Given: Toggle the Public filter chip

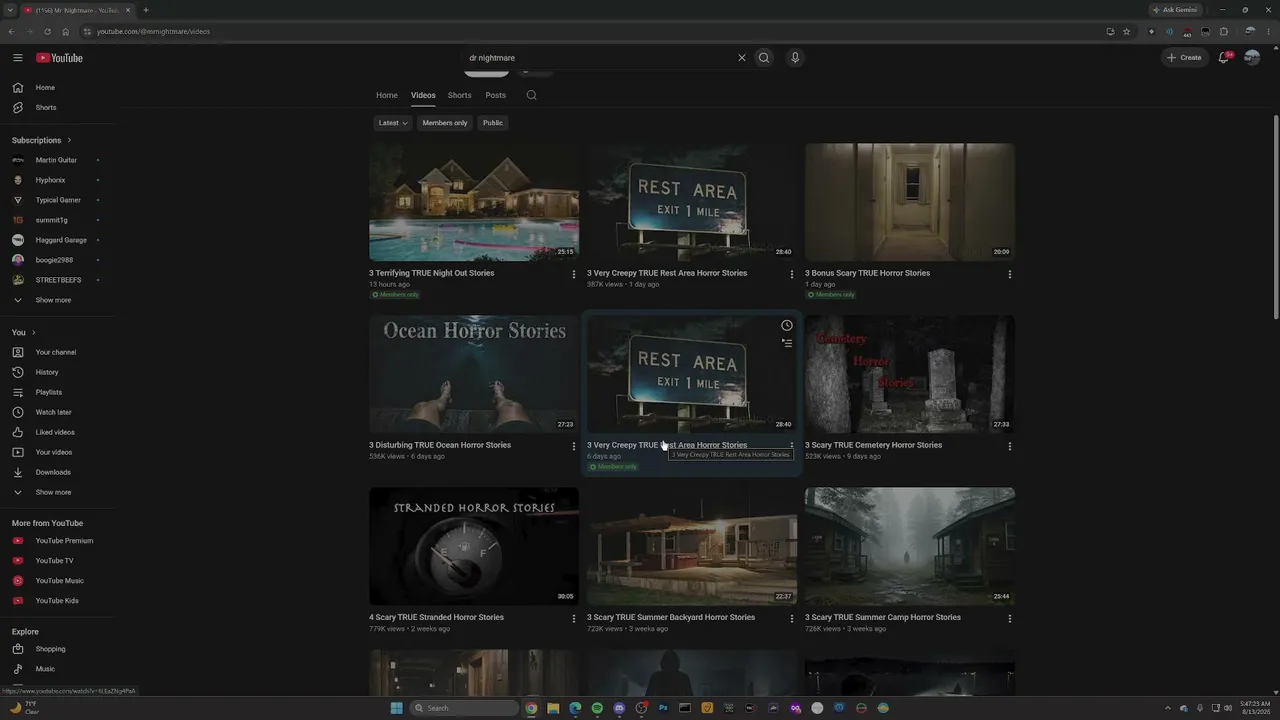Looking at the screenshot, I should [x=493, y=123].
